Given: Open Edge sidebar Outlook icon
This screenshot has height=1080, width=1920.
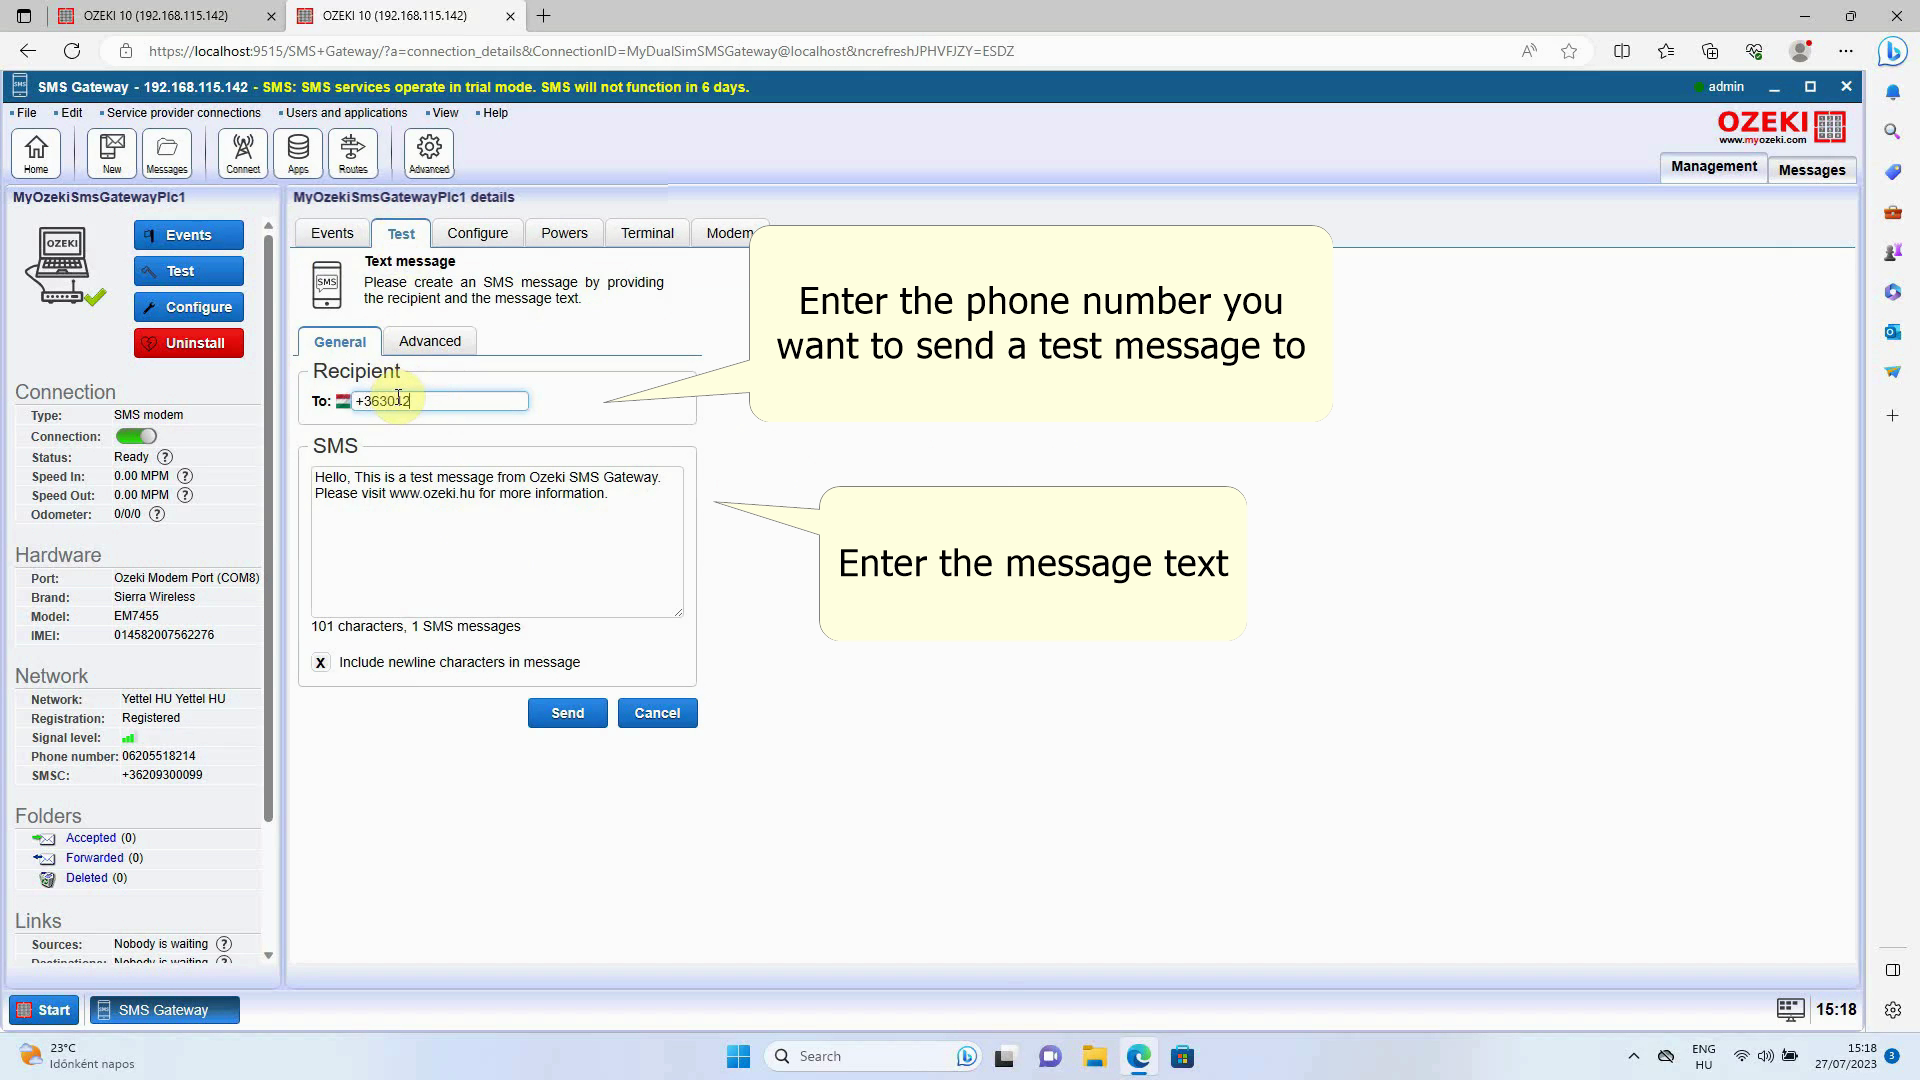Looking at the screenshot, I should (1892, 332).
